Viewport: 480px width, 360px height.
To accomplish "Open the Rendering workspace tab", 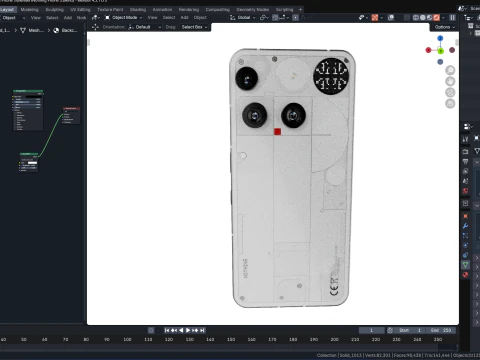I will coord(189,10).
